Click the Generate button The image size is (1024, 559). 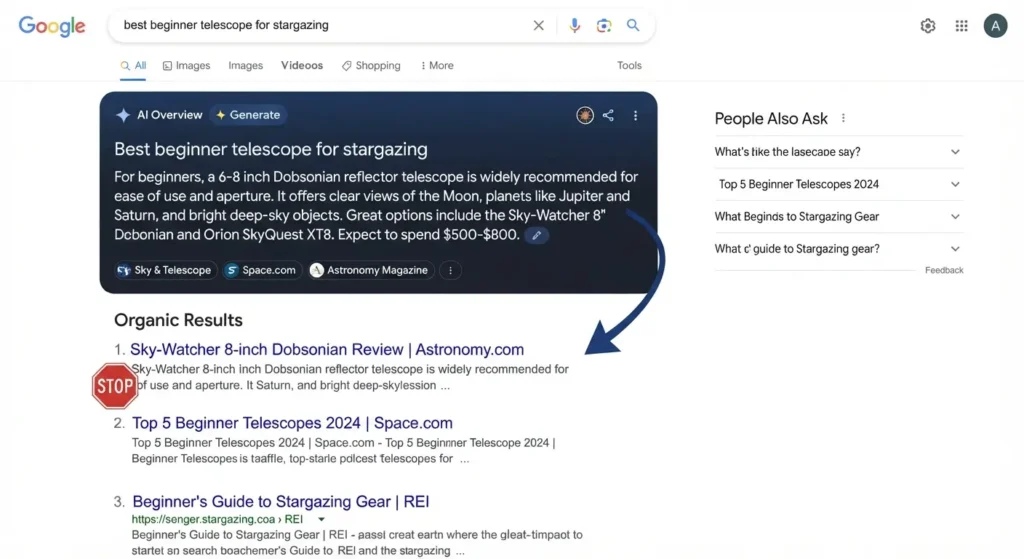coord(248,115)
